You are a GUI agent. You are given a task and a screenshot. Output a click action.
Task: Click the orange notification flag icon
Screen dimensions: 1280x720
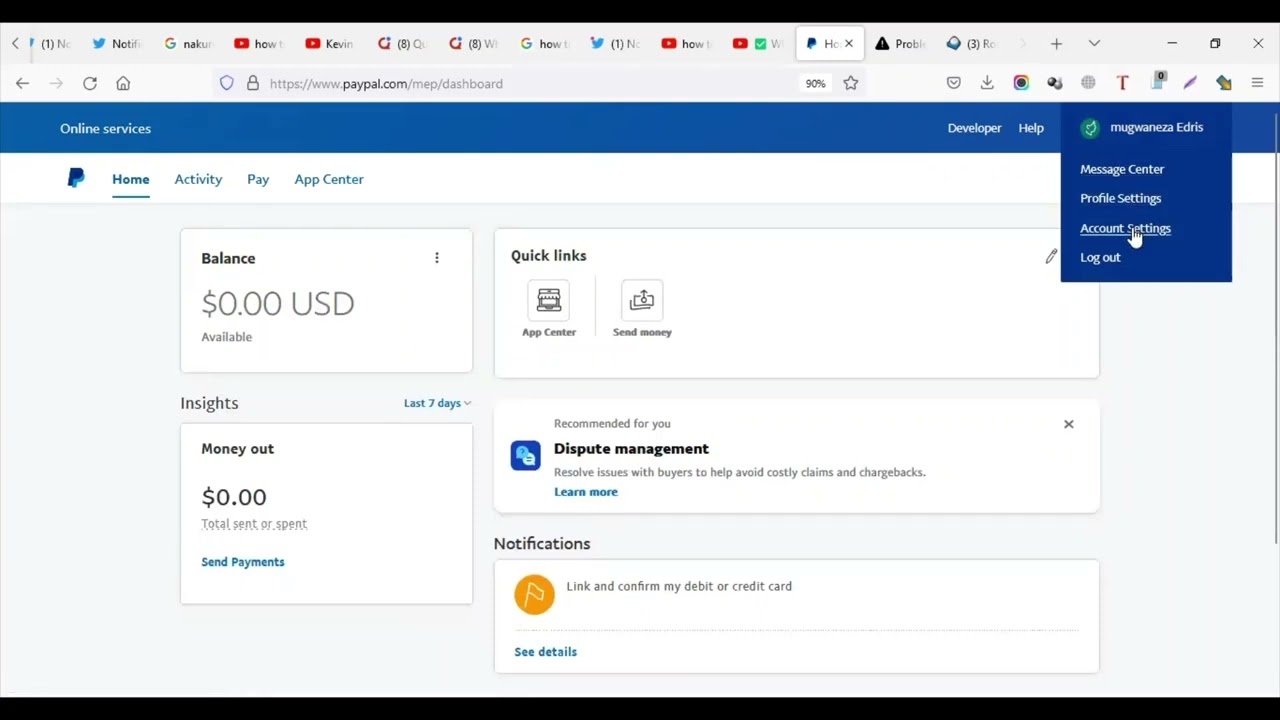pos(534,594)
